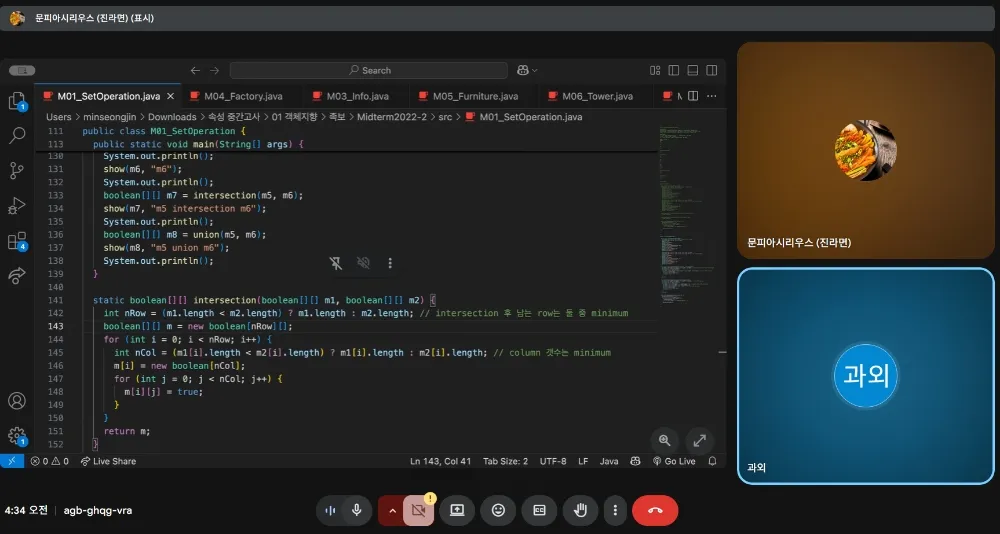1000x534 pixels.
Task: Expand the shared screen to full screen
Action: click(x=700, y=440)
